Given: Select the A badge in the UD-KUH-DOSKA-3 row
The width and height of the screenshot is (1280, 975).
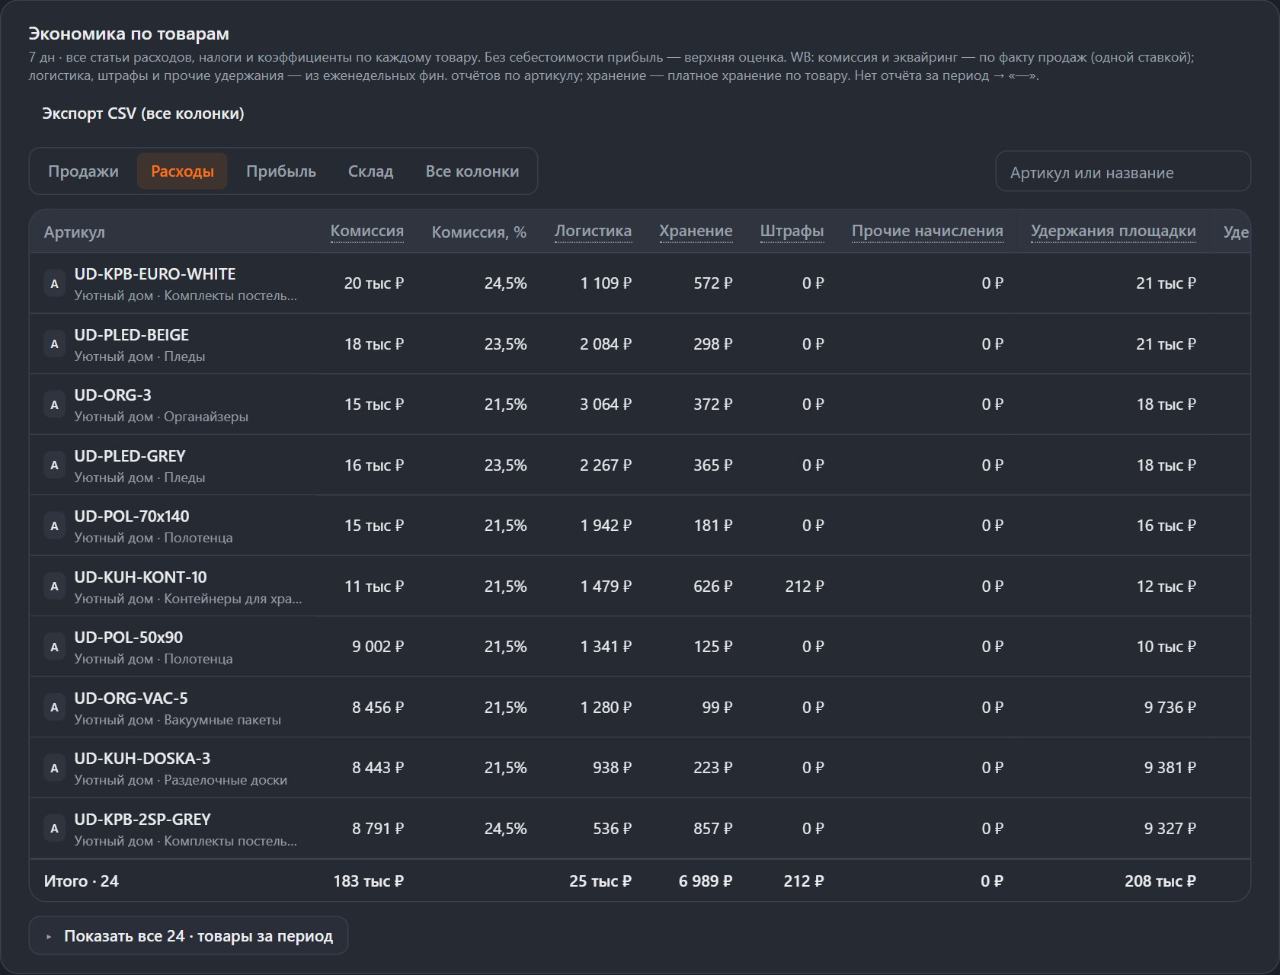Looking at the screenshot, I should [x=54, y=768].
